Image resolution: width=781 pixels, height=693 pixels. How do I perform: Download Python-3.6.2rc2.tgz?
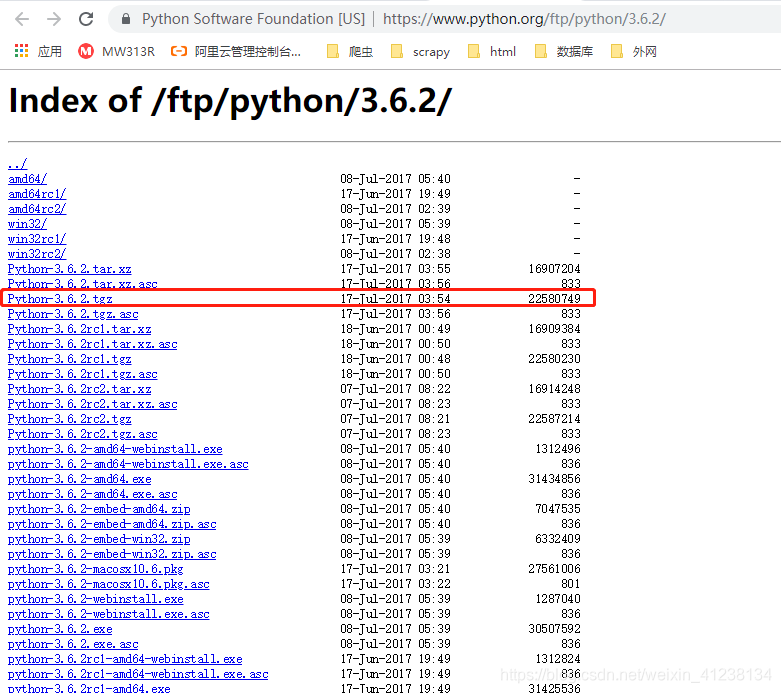pos(70,419)
